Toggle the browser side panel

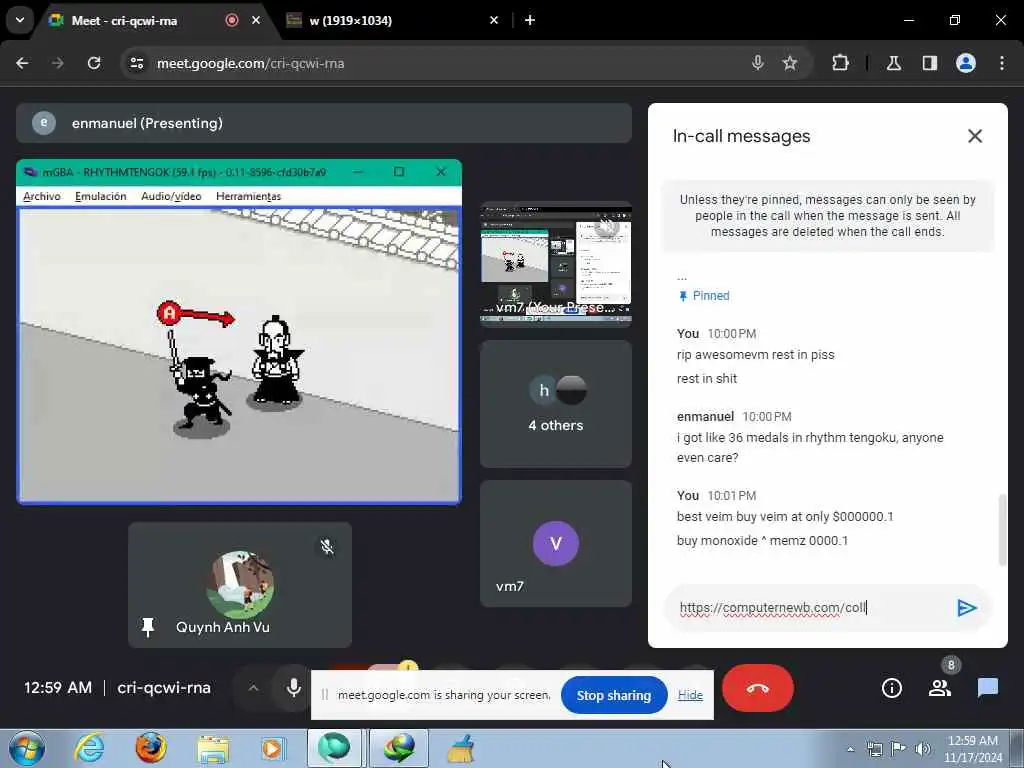click(929, 63)
